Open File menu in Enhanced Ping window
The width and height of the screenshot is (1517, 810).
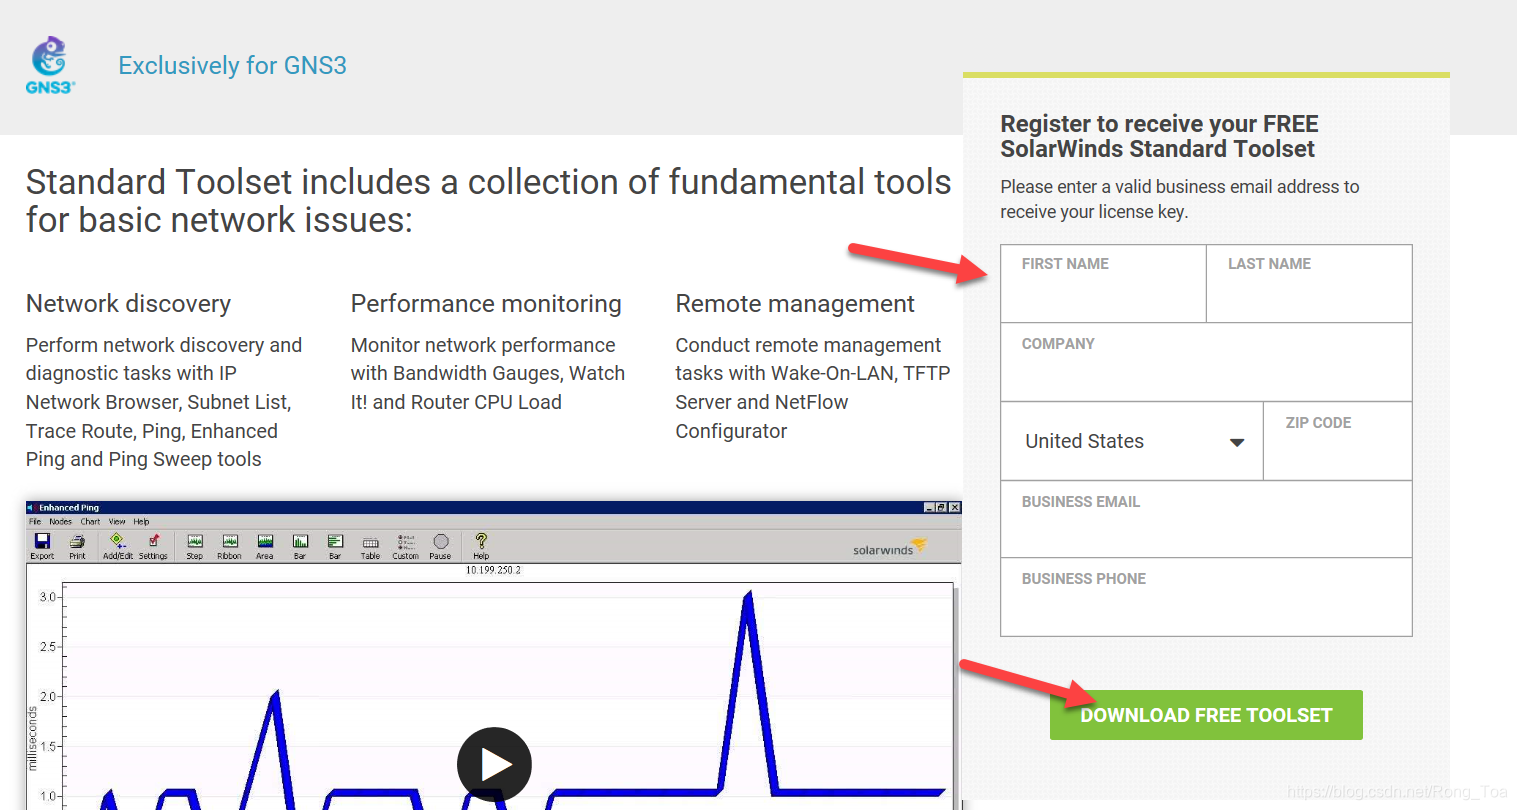pyautogui.click(x=35, y=522)
